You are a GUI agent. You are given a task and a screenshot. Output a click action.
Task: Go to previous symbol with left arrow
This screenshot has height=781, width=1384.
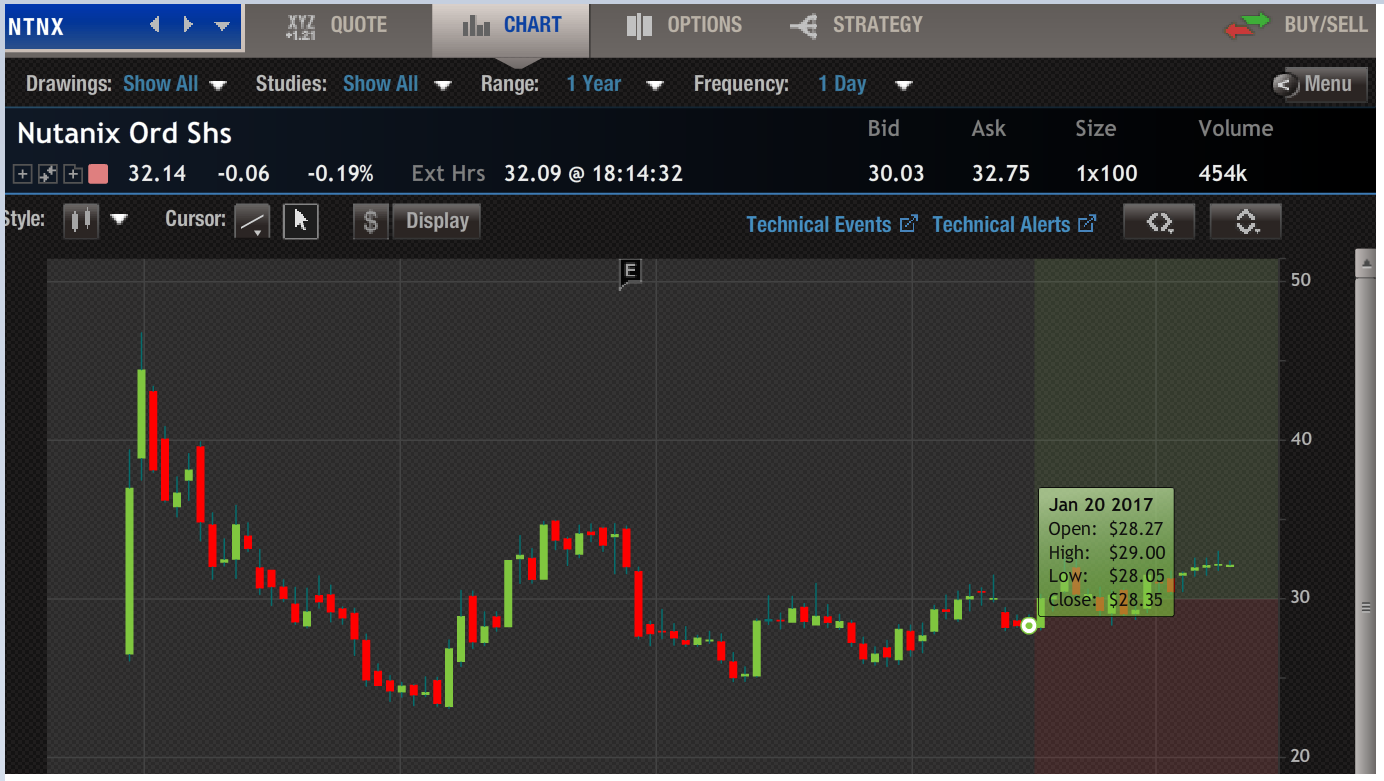[155, 25]
